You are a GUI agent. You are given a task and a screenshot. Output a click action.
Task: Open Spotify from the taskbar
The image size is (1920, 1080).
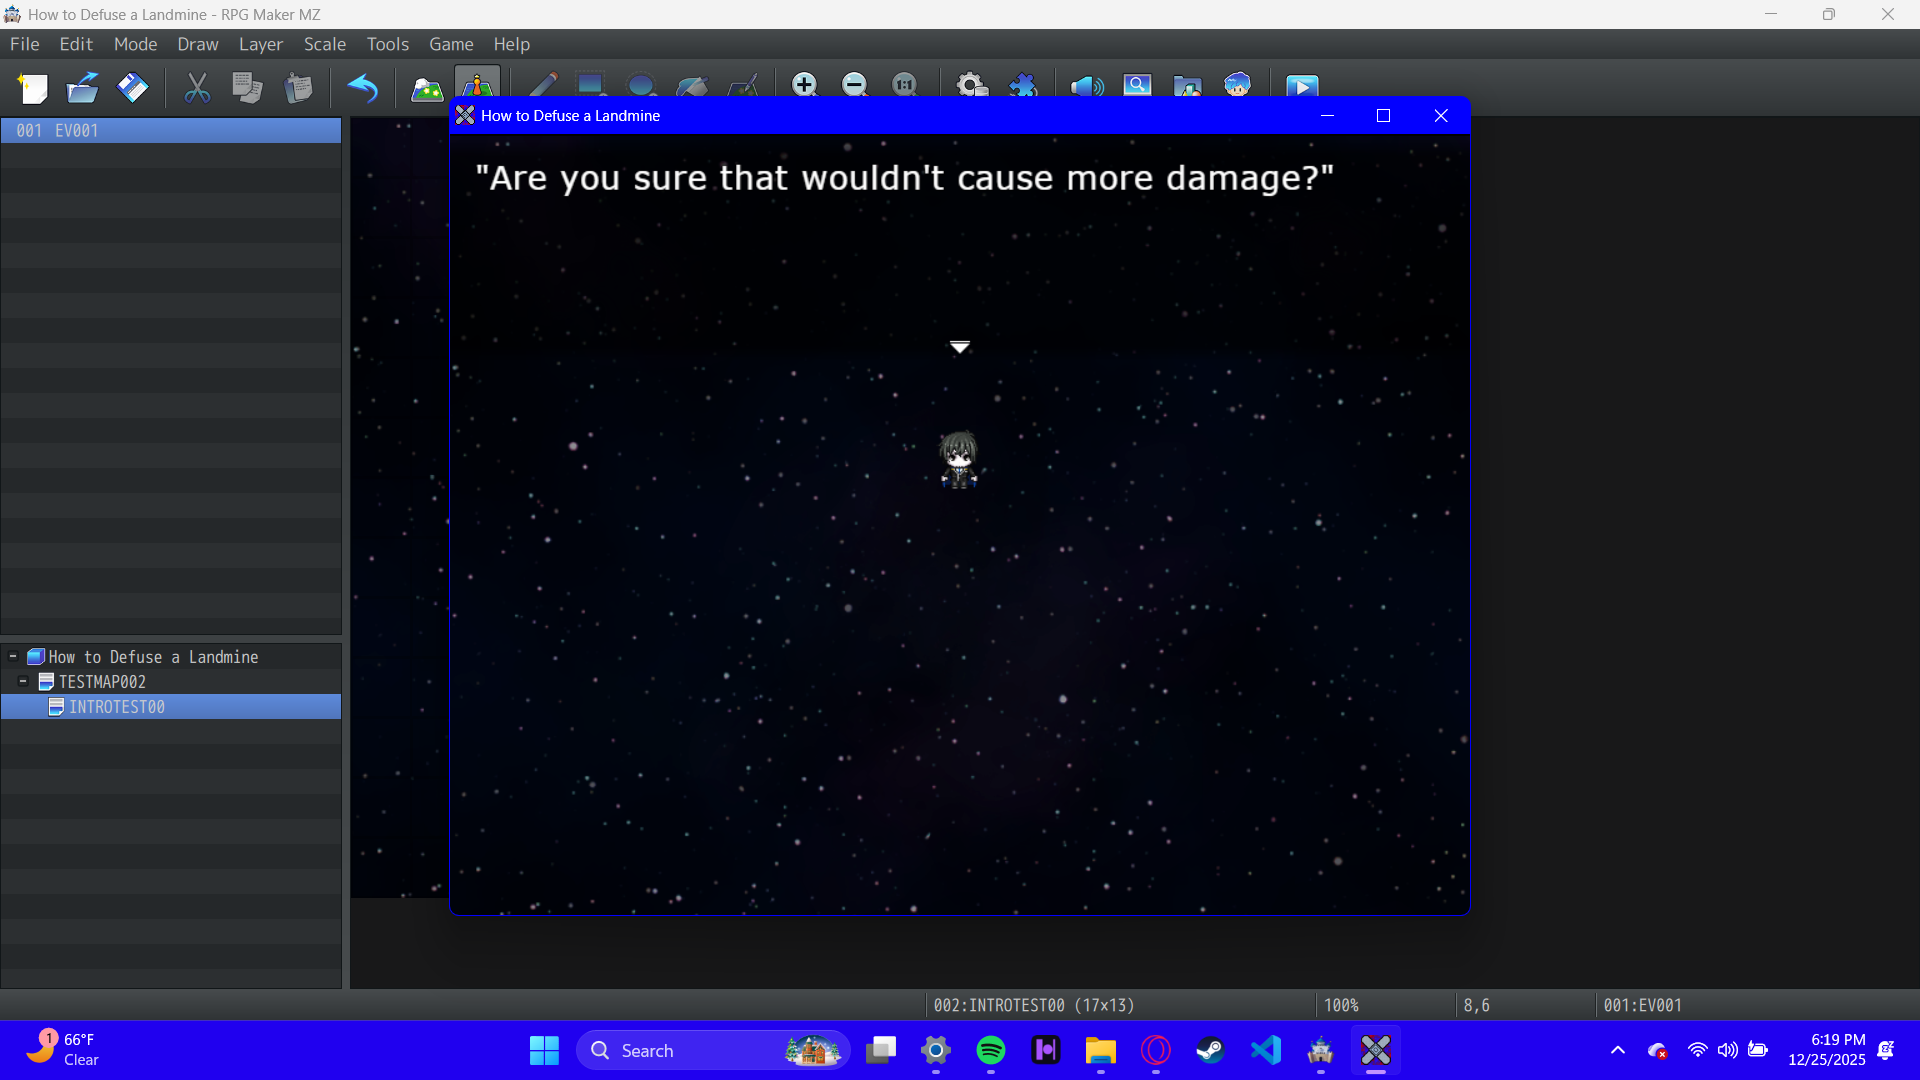click(x=990, y=1050)
